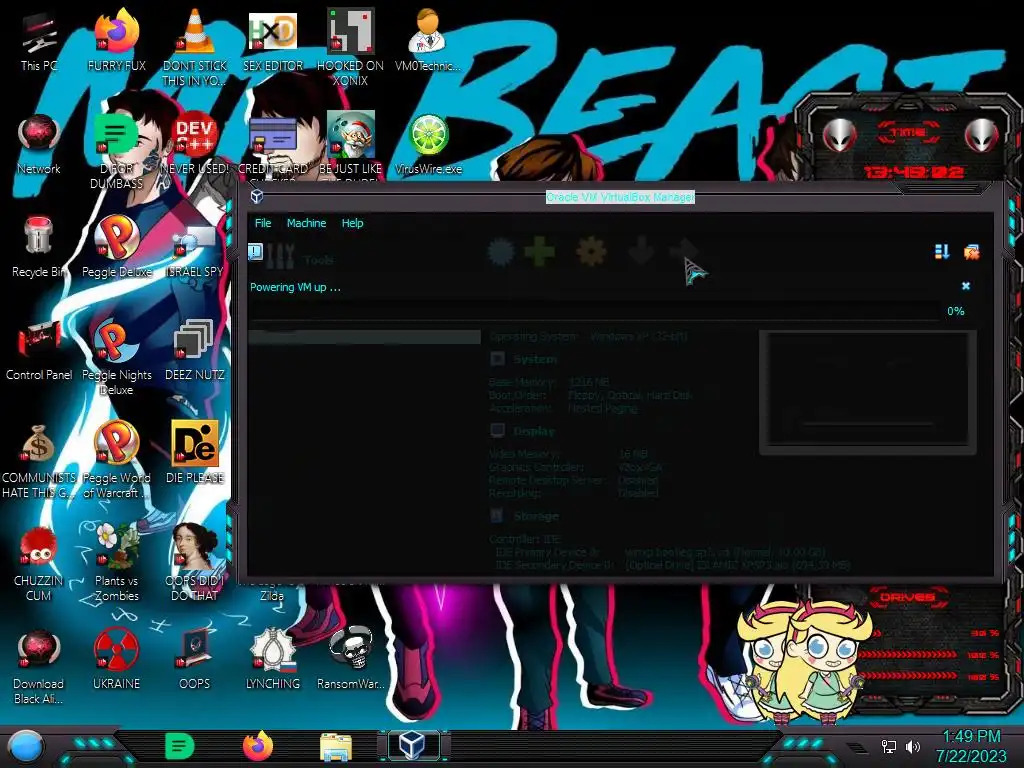Open the File menu in VirtualBox Manager
The height and width of the screenshot is (768, 1024).
coord(263,223)
